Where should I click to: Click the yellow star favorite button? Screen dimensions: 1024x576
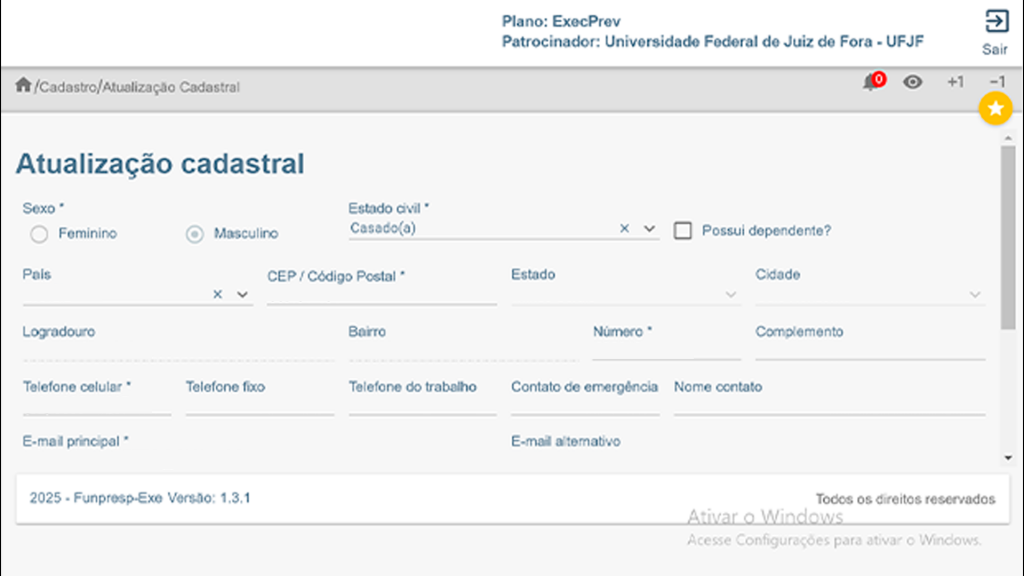pyautogui.click(x=996, y=109)
